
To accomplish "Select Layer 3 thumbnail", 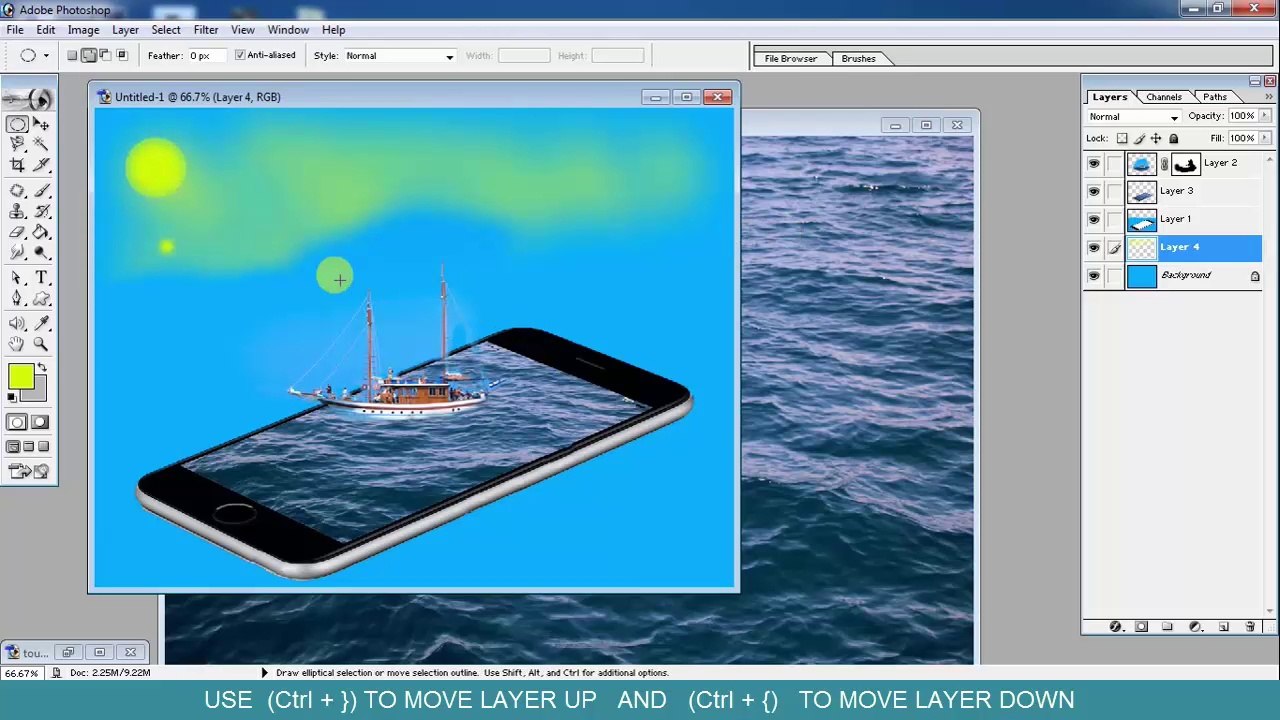I will pyautogui.click(x=1142, y=192).
